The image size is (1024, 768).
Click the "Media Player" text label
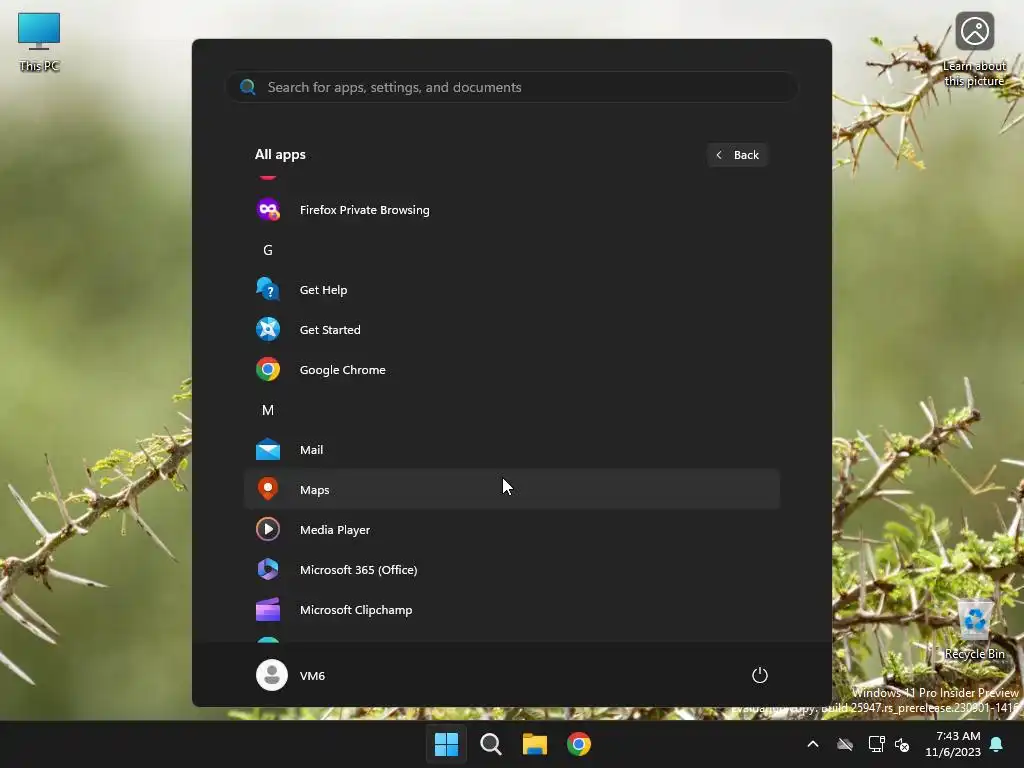[335, 530]
